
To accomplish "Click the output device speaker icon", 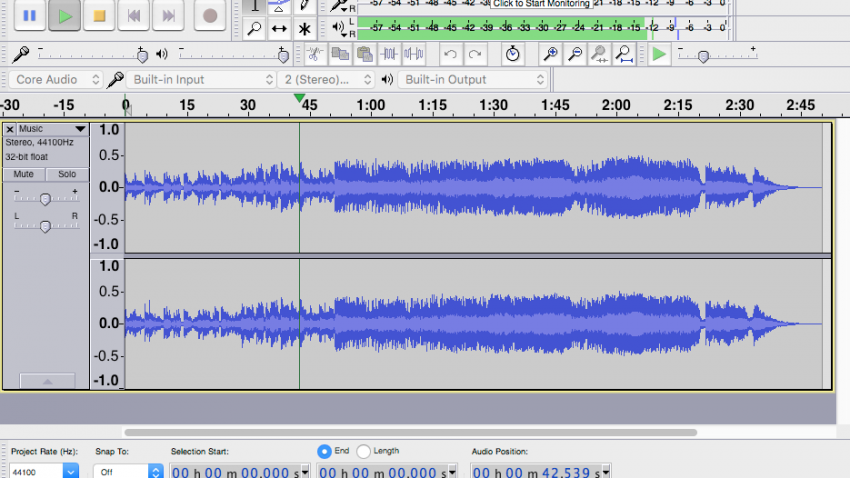I will (387, 80).
